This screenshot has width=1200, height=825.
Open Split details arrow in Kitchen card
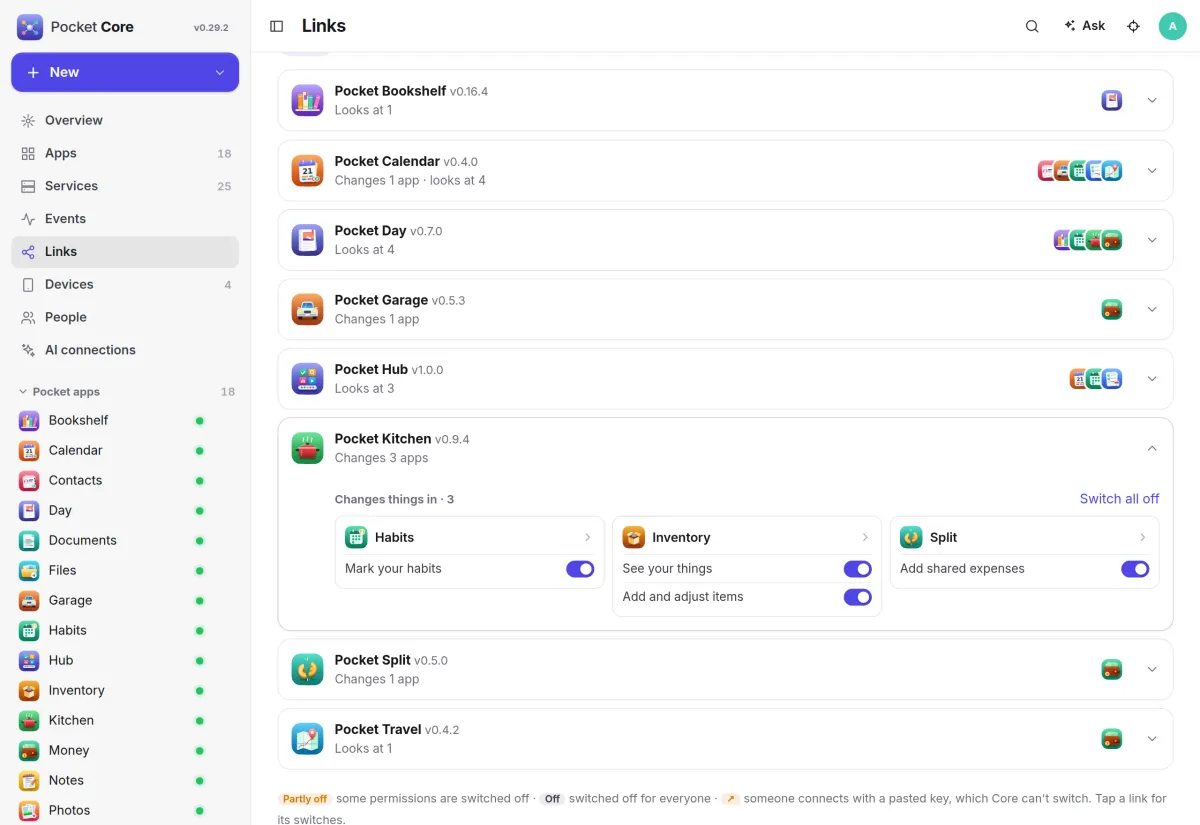point(1142,537)
